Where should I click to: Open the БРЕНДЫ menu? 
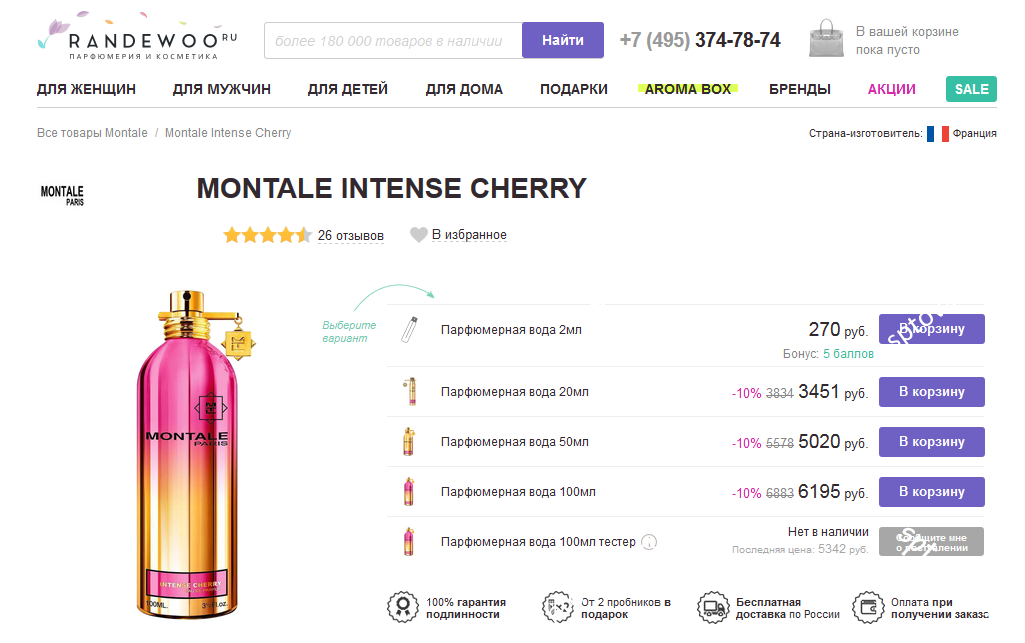[x=799, y=89]
